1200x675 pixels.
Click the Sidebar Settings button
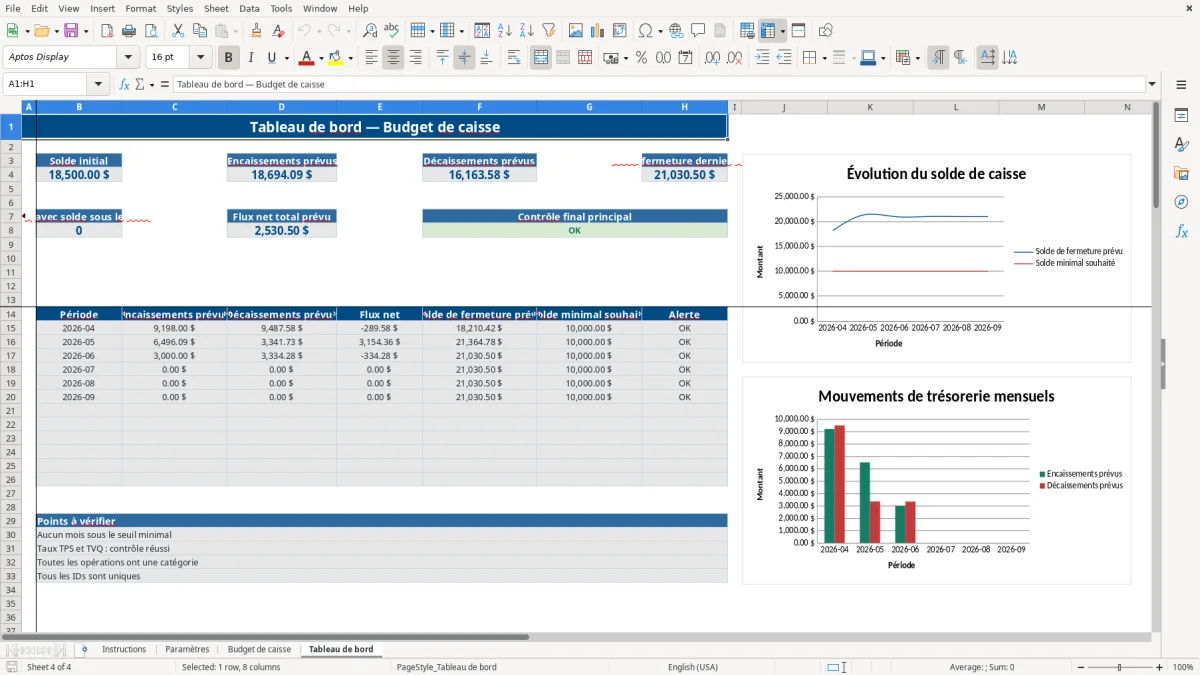(x=1181, y=87)
